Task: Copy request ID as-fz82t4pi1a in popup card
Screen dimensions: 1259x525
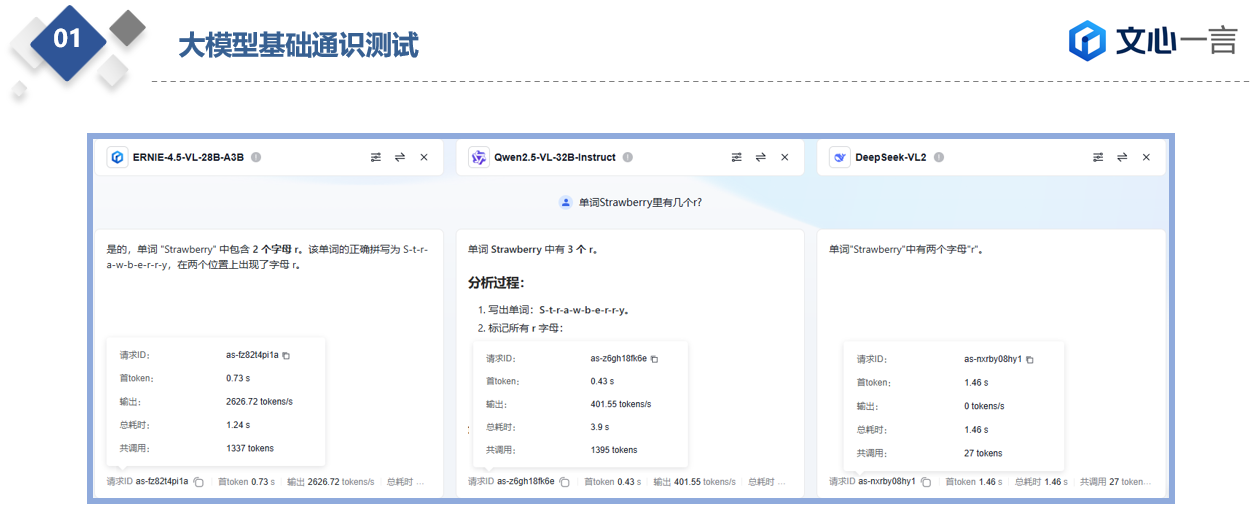Action: point(286,355)
